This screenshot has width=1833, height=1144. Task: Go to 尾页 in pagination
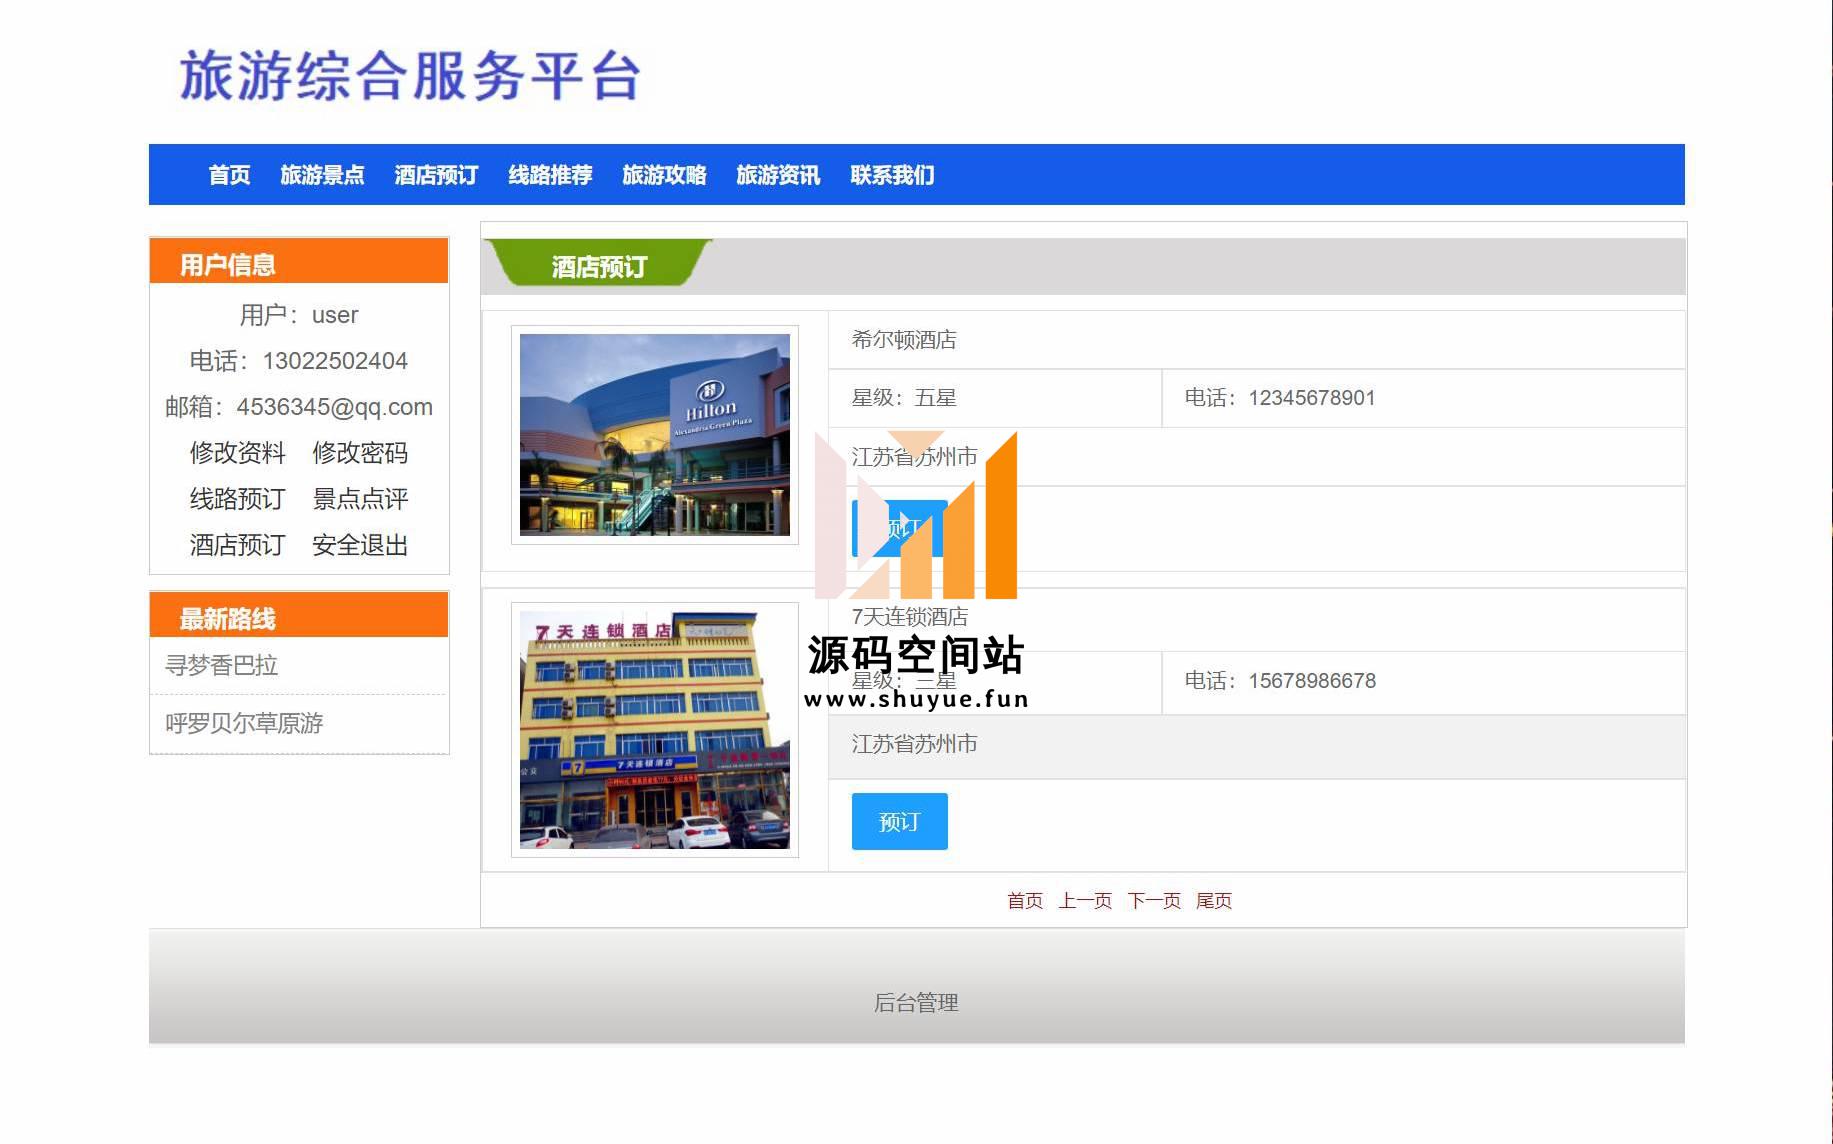click(x=1214, y=901)
